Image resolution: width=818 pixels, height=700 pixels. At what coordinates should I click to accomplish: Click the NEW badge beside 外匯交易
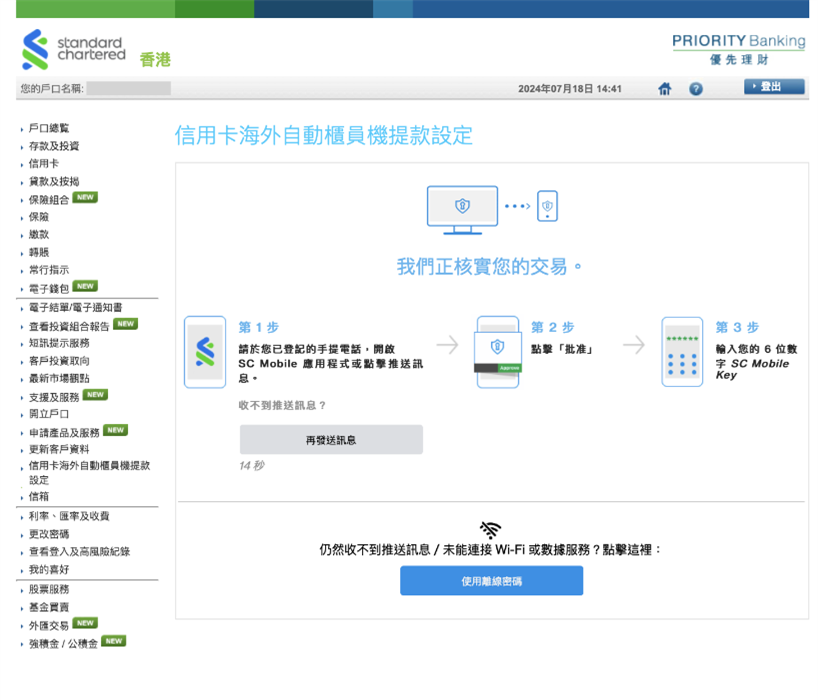click(x=83, y=622)
